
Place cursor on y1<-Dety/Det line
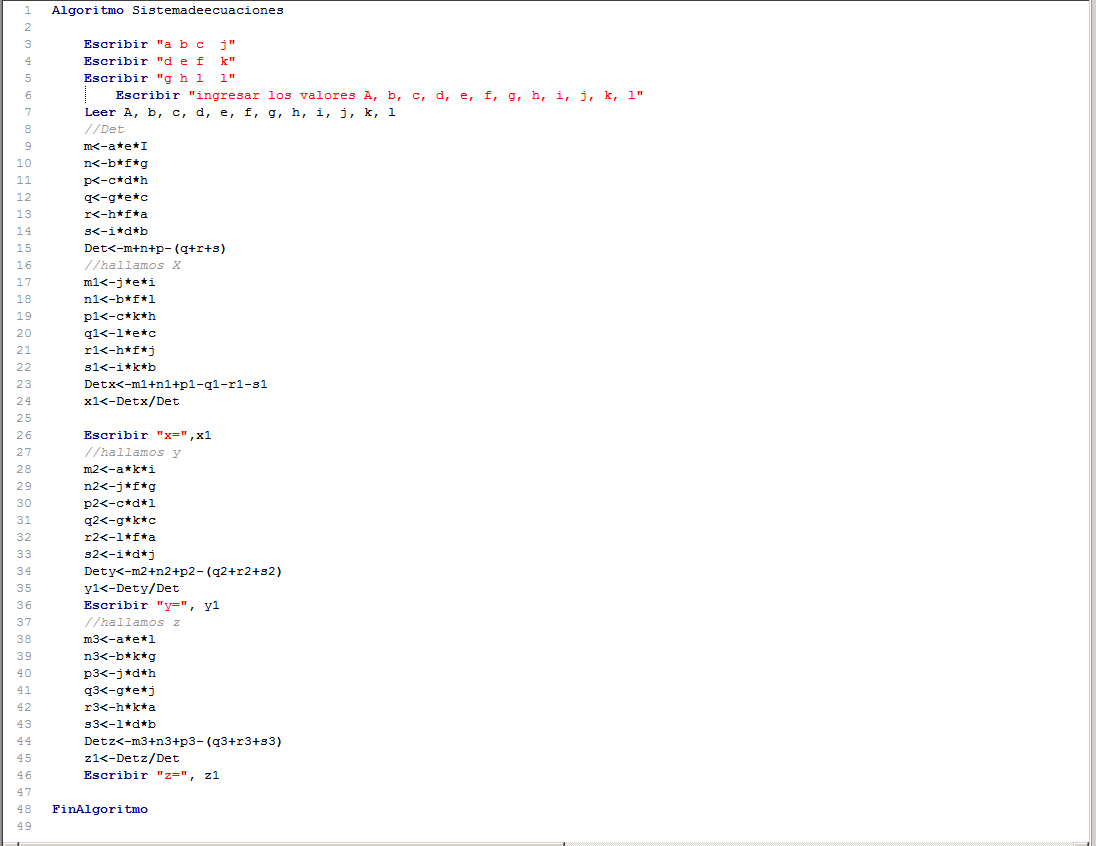point(132,588)
